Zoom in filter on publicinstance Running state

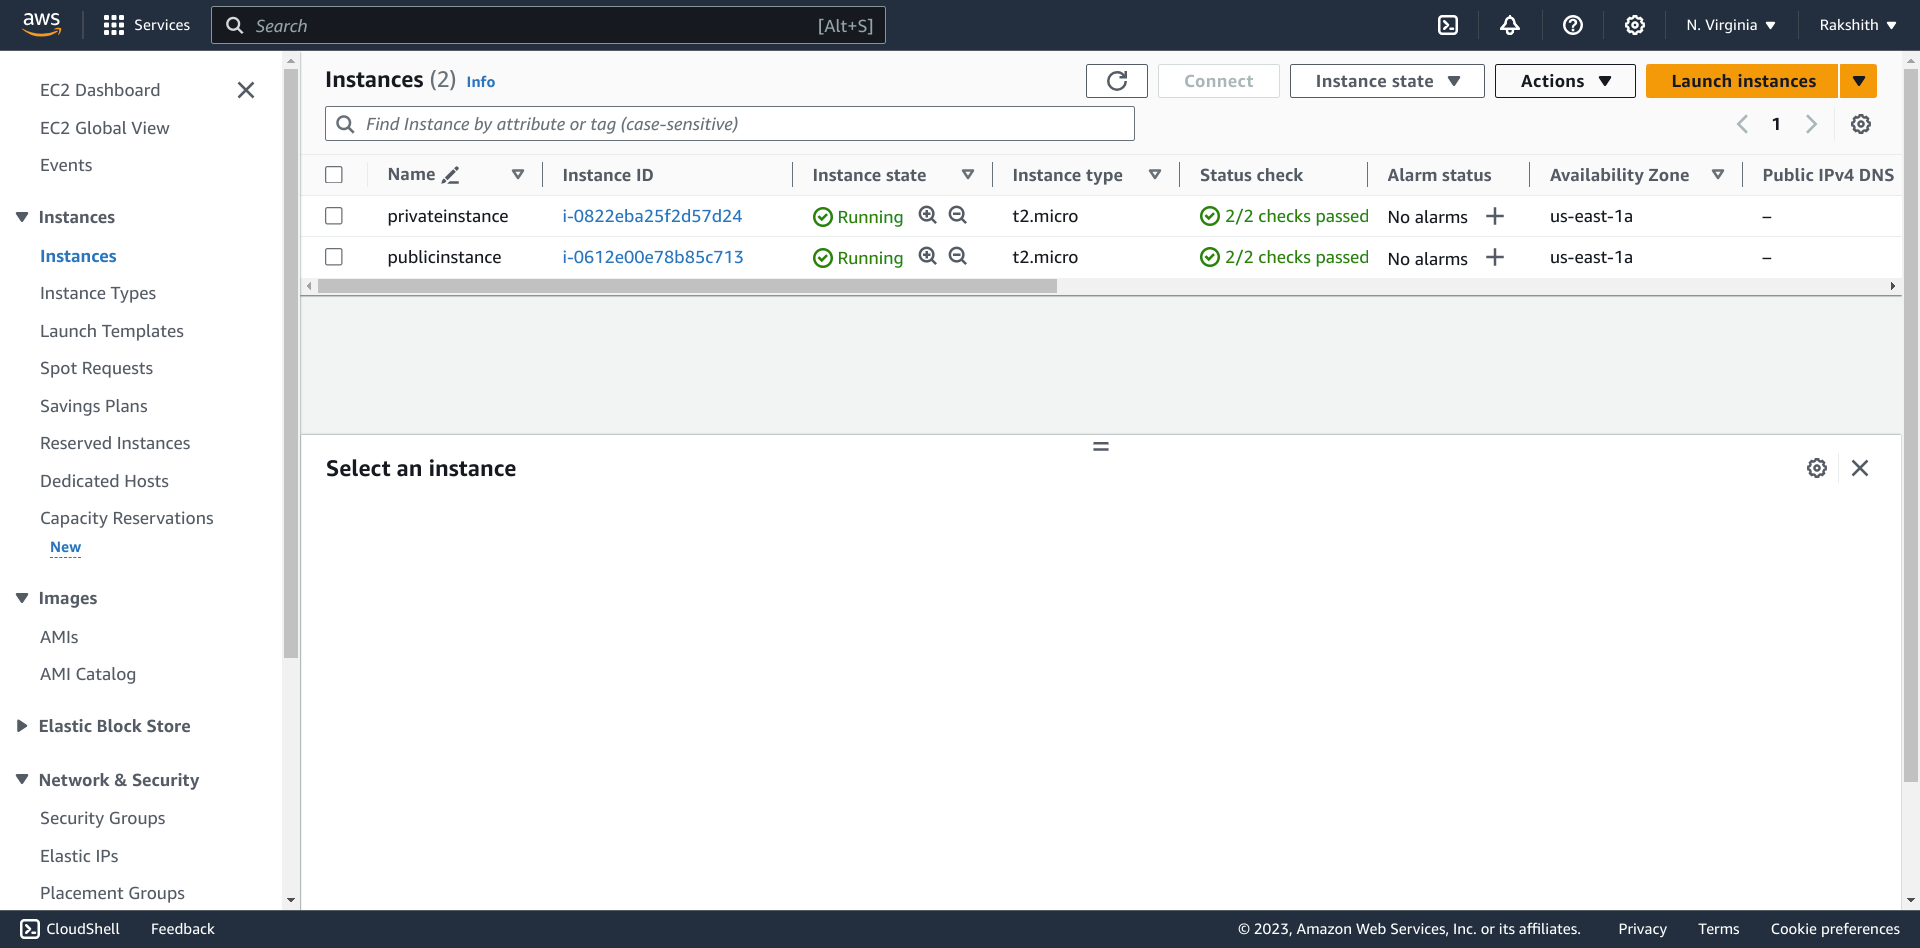pyautogui.click(x=928, y=256)
